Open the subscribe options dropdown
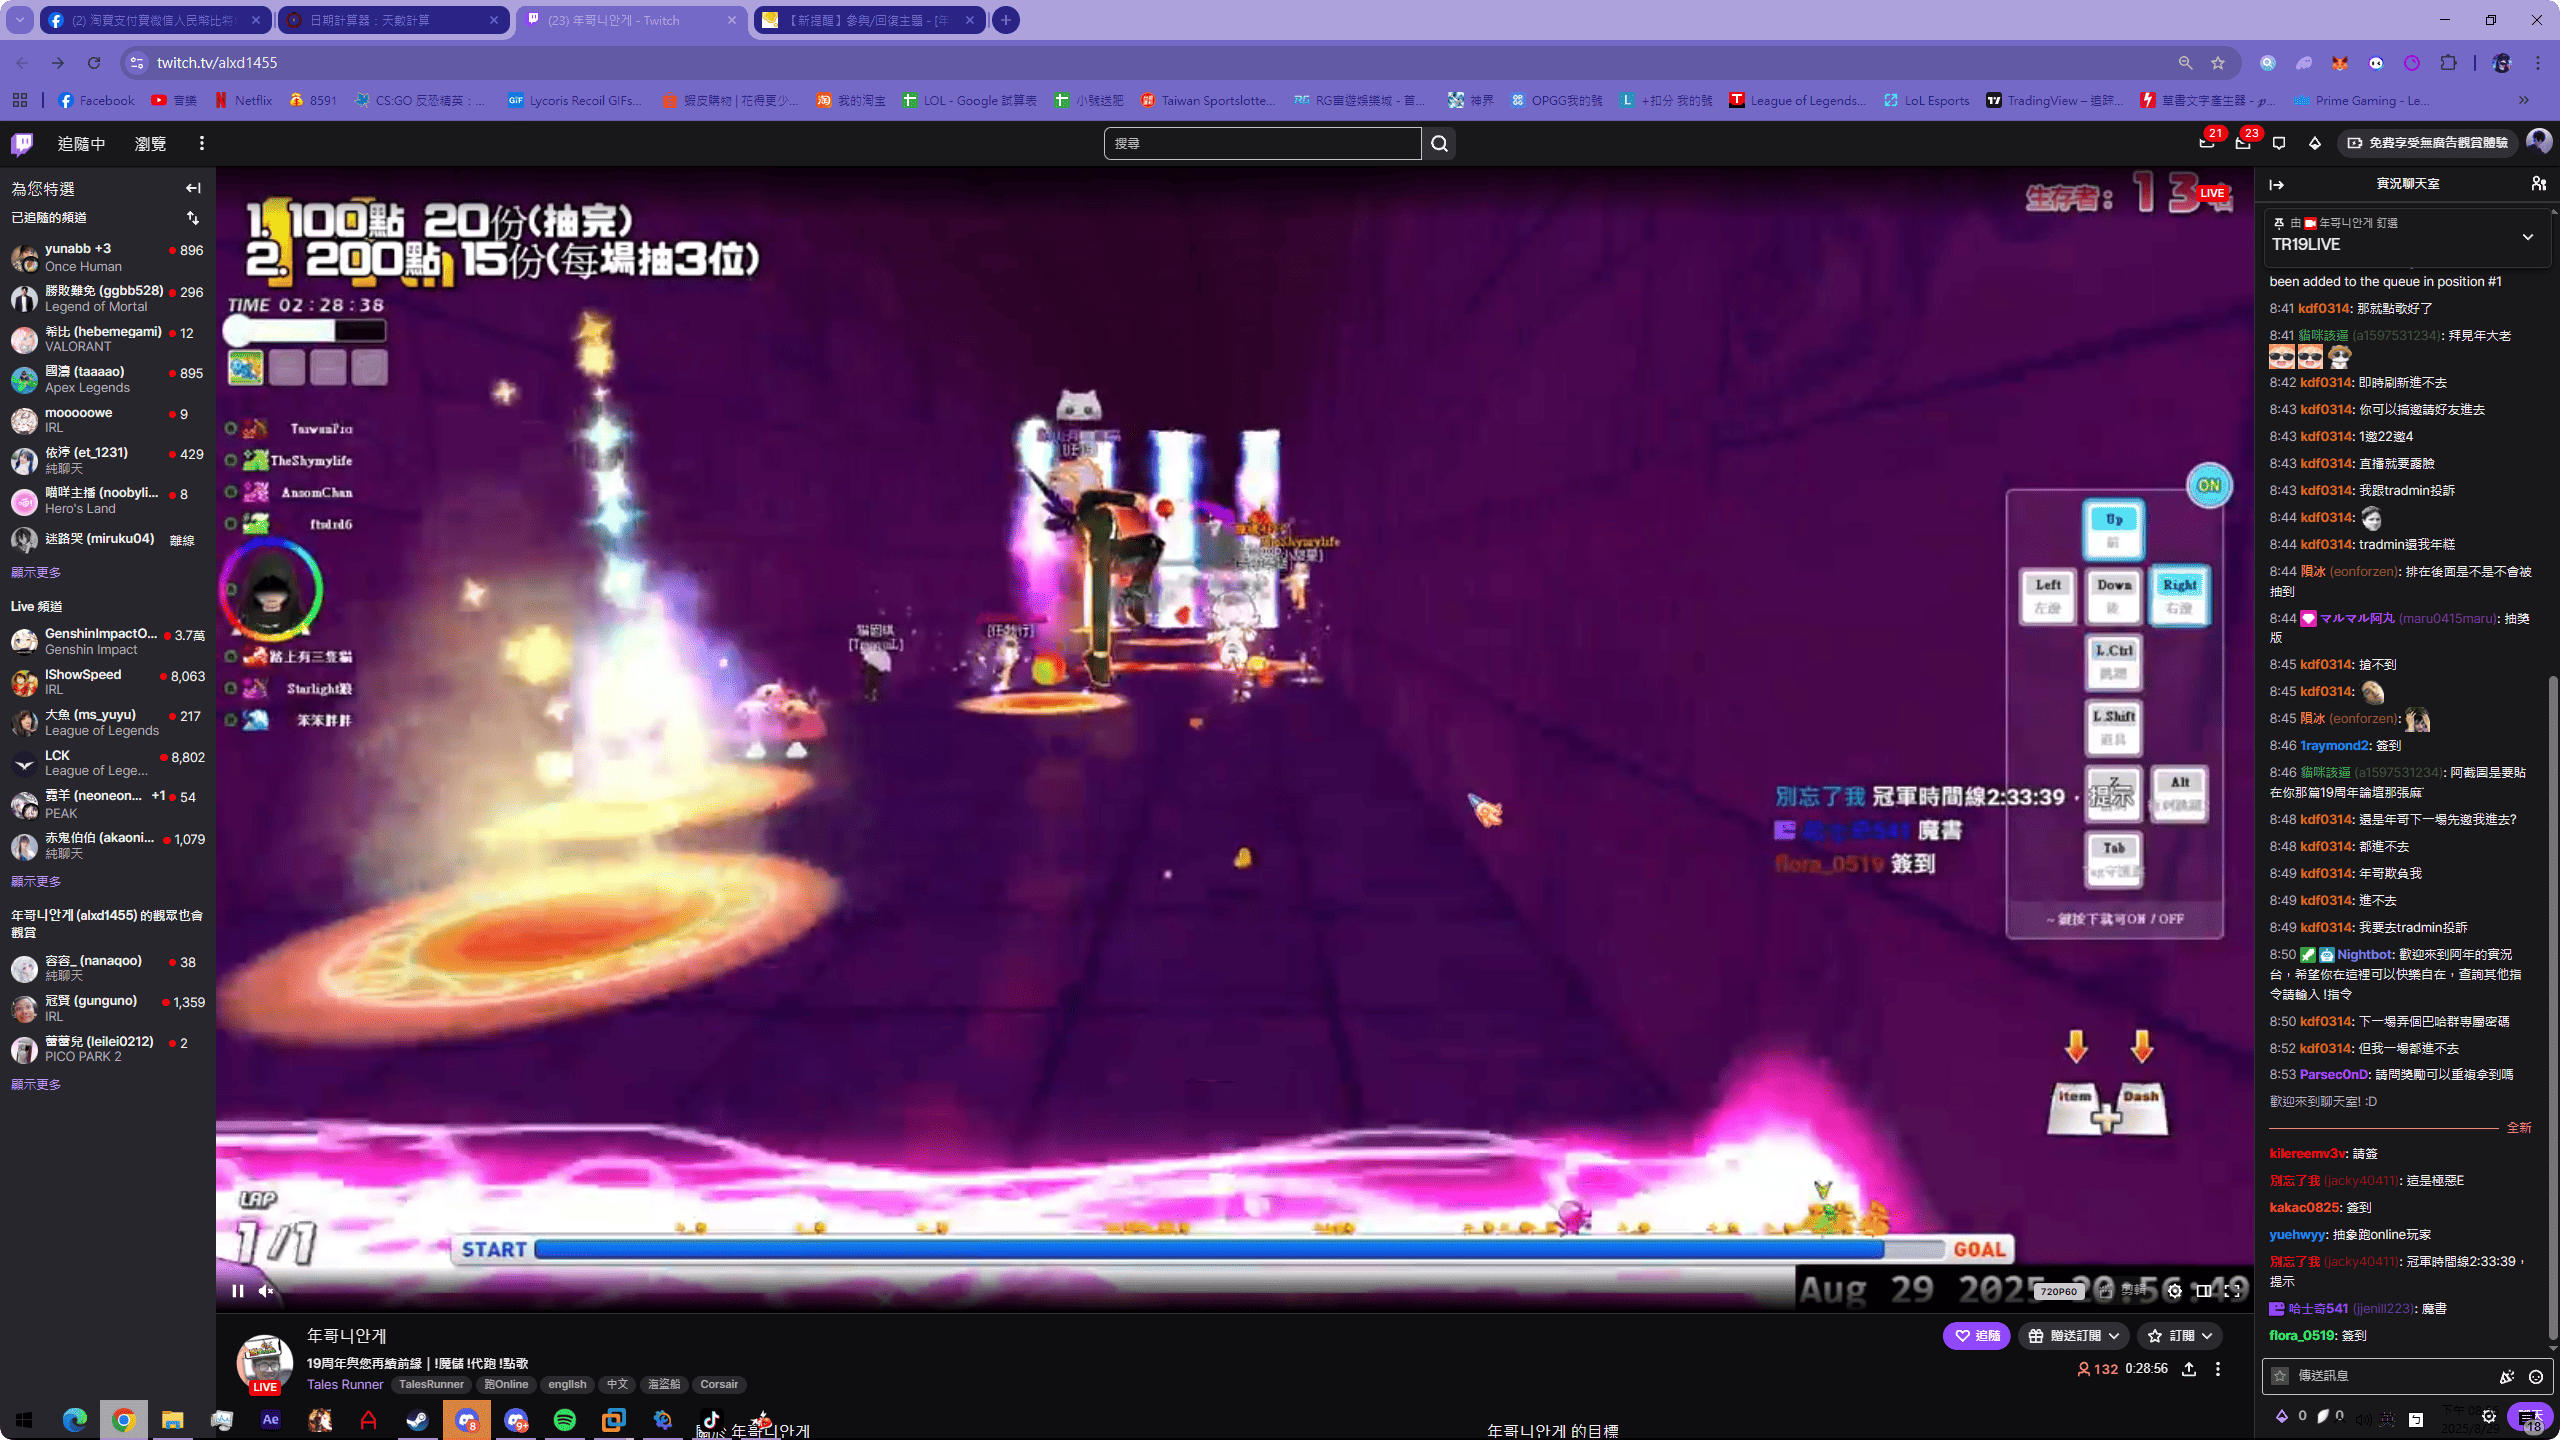This screenshot has width=2560, height=1440. point(2180,1336)
